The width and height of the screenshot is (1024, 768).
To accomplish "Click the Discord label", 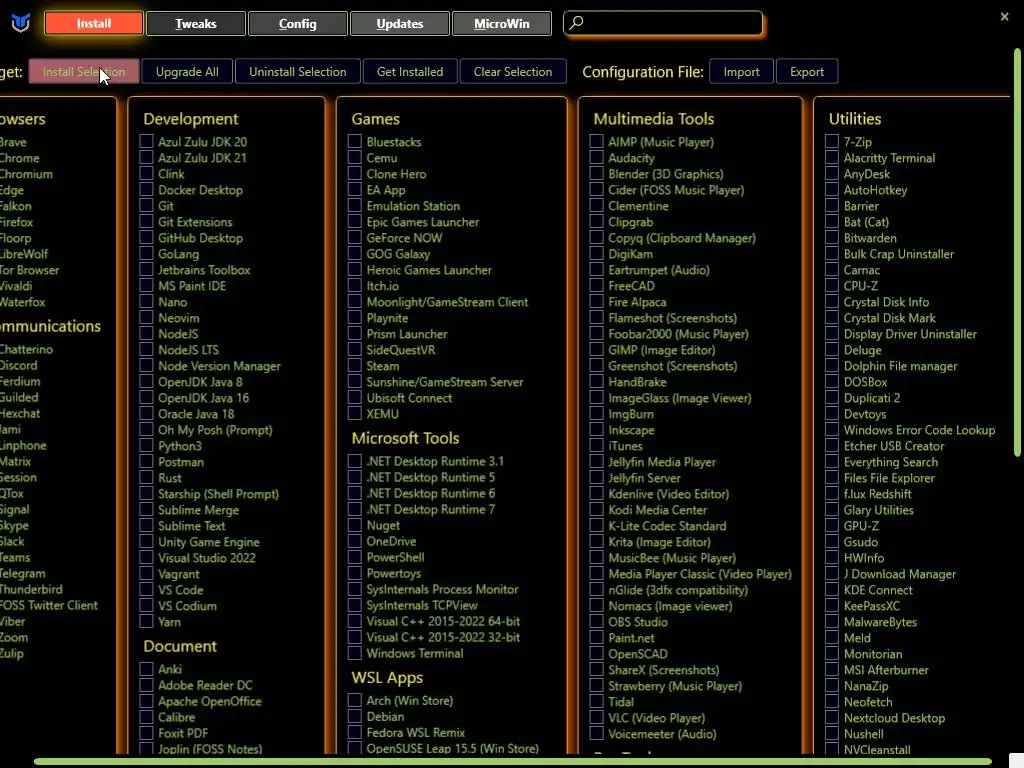I will coord(18,366).
